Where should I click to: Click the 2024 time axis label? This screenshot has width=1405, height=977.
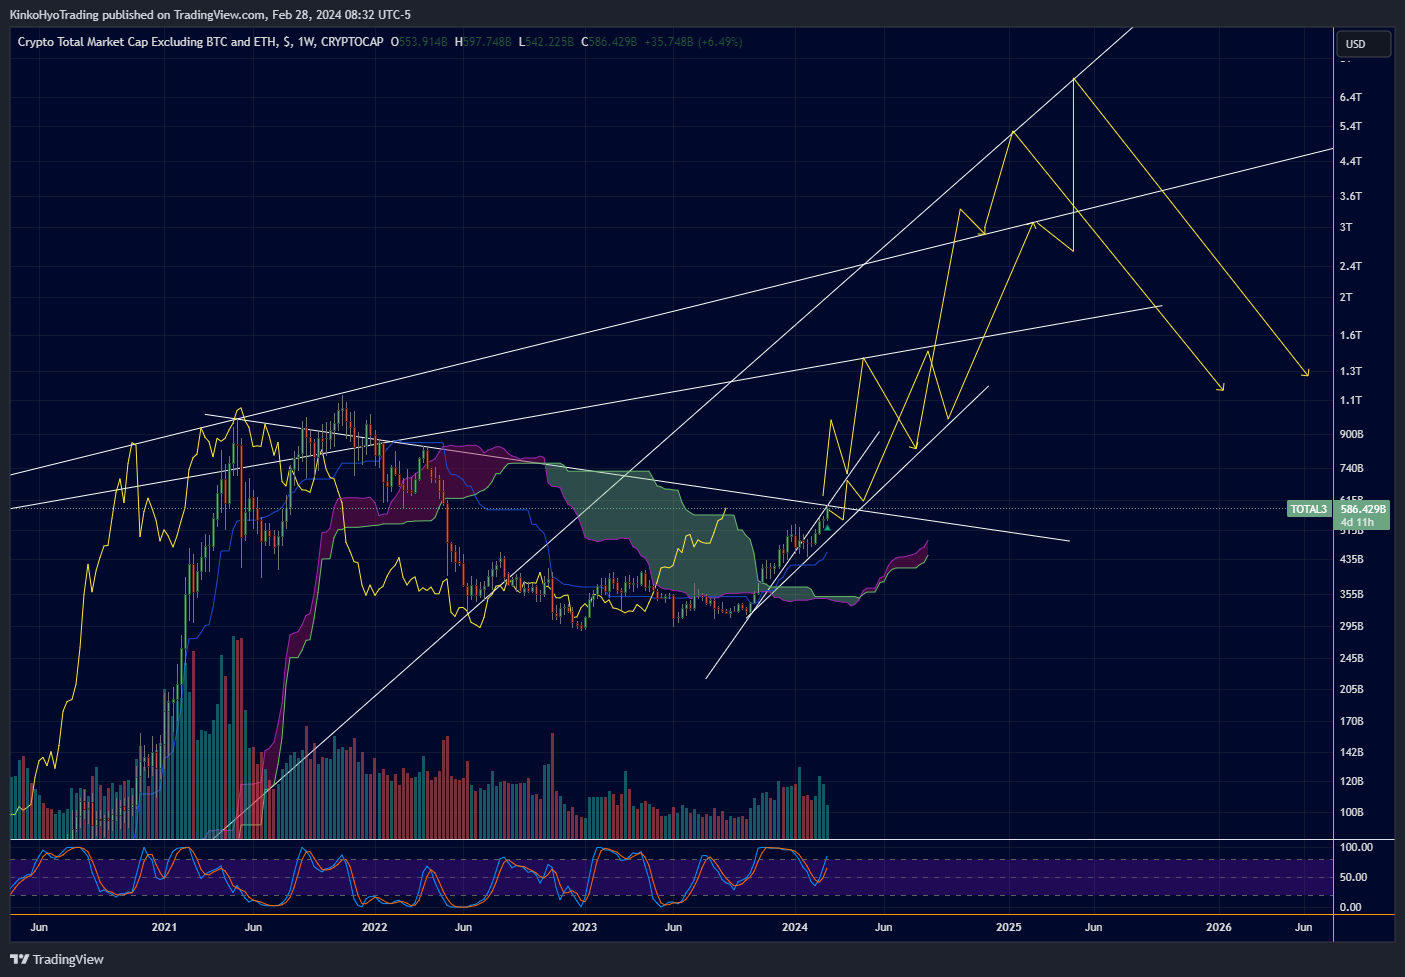click(795, 927)
